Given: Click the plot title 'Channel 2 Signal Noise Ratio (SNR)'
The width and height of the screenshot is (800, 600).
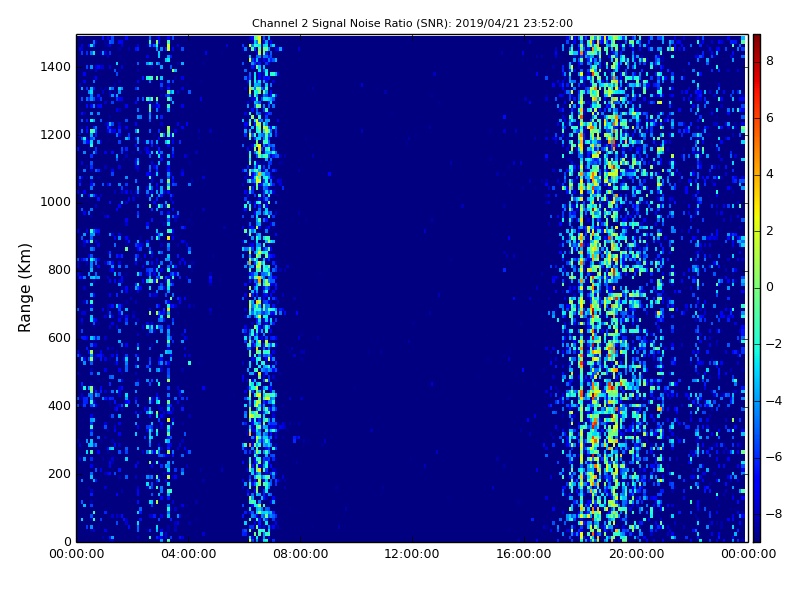Looking at the screenshot, I should [412, 23].
